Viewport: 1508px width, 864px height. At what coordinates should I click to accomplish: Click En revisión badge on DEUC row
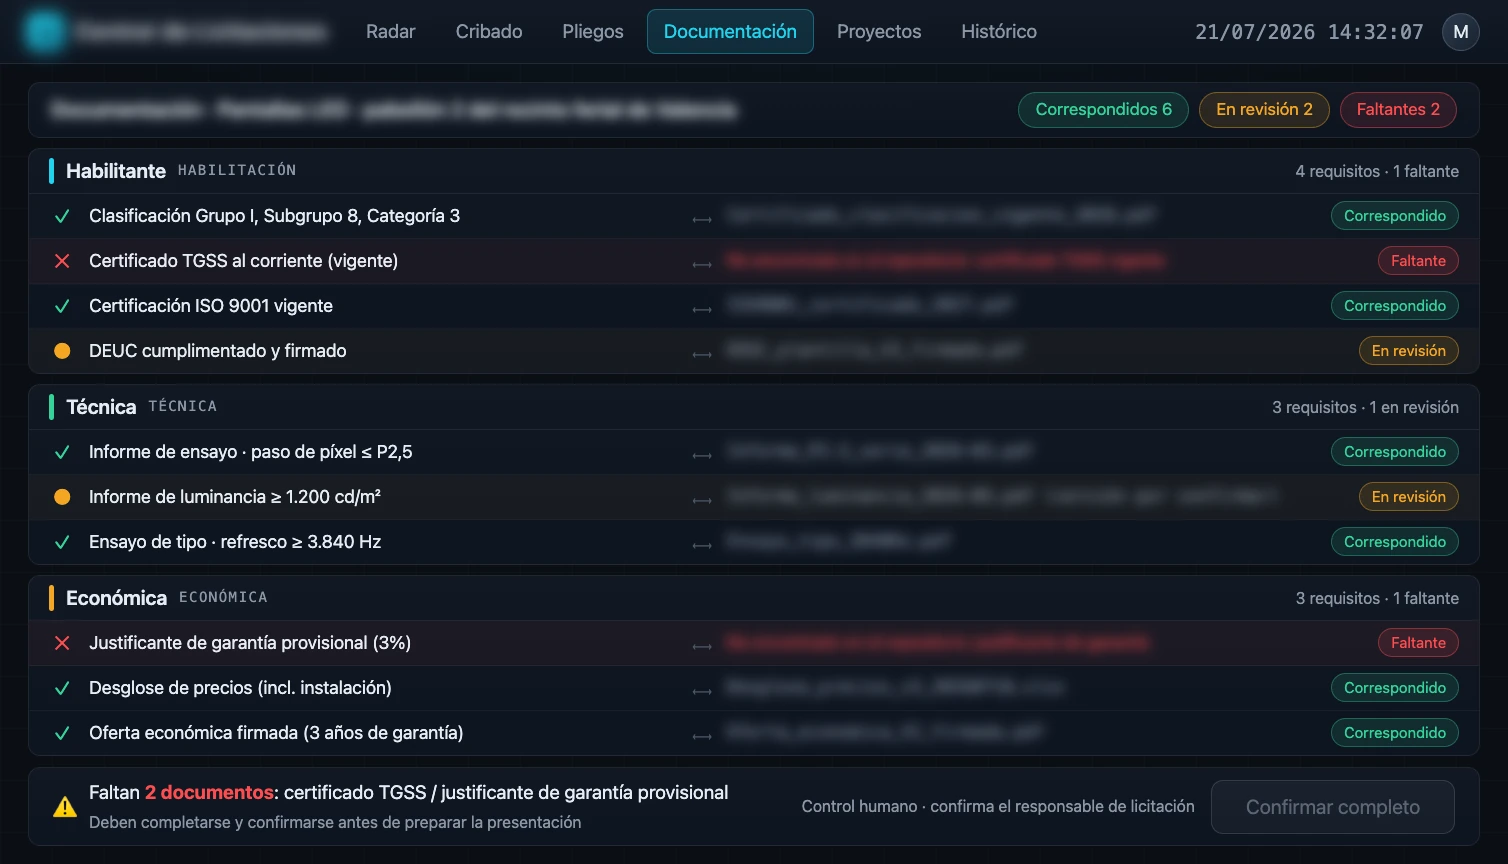click(x=1408, y=351)
